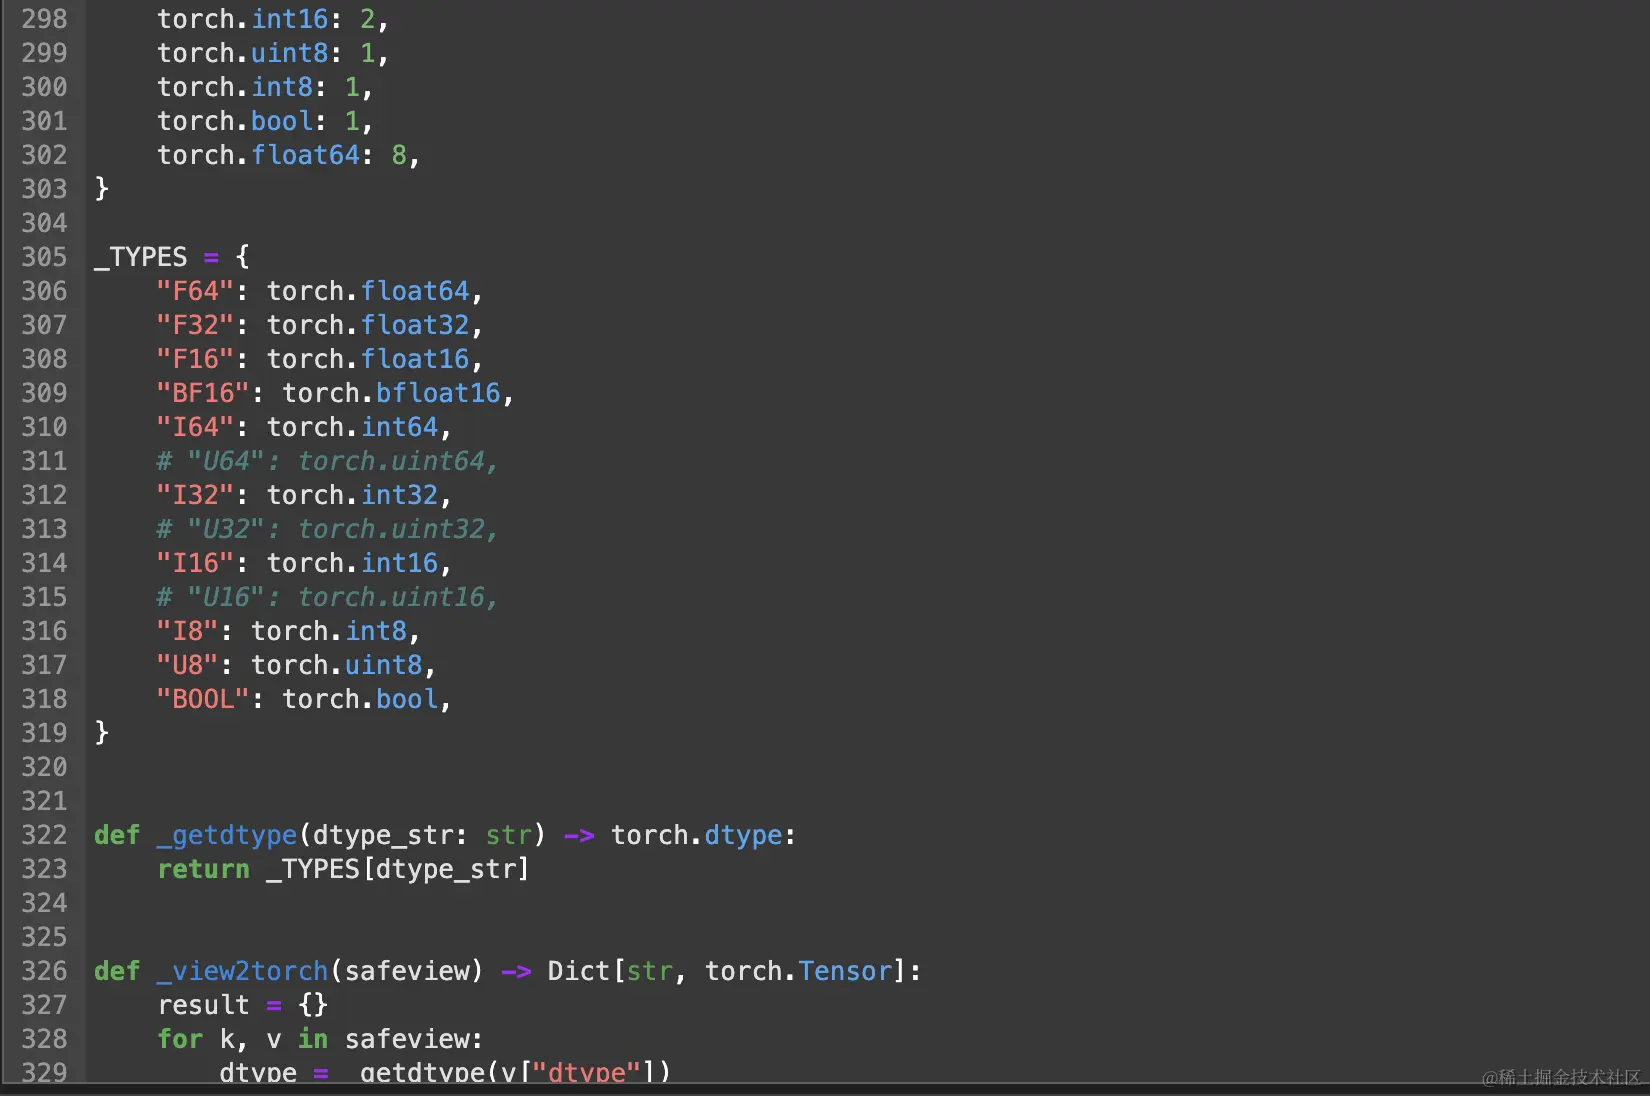This screenshot has width=1650, height=1096.
Task: Click "dtype" return type on line 322
Action: [743, 835]
